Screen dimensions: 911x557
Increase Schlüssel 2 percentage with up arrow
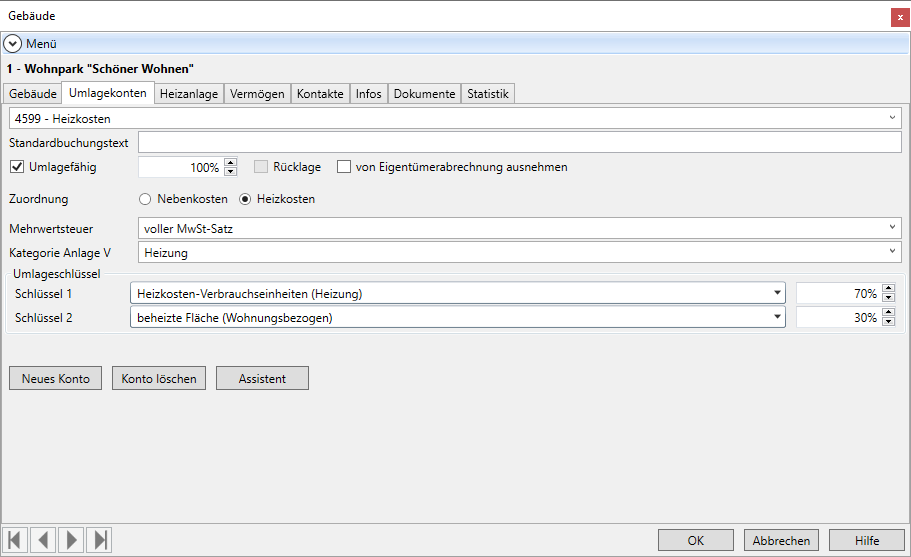point(888,313)
